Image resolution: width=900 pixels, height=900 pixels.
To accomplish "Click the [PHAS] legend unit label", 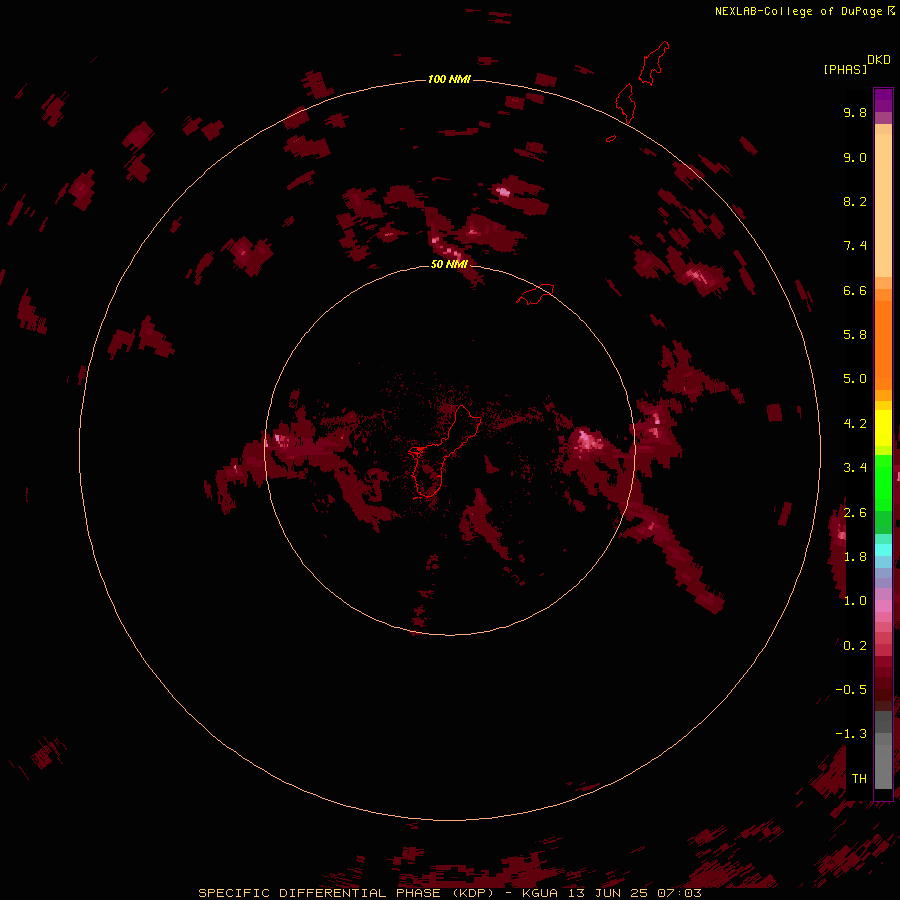I will (845, 69).
